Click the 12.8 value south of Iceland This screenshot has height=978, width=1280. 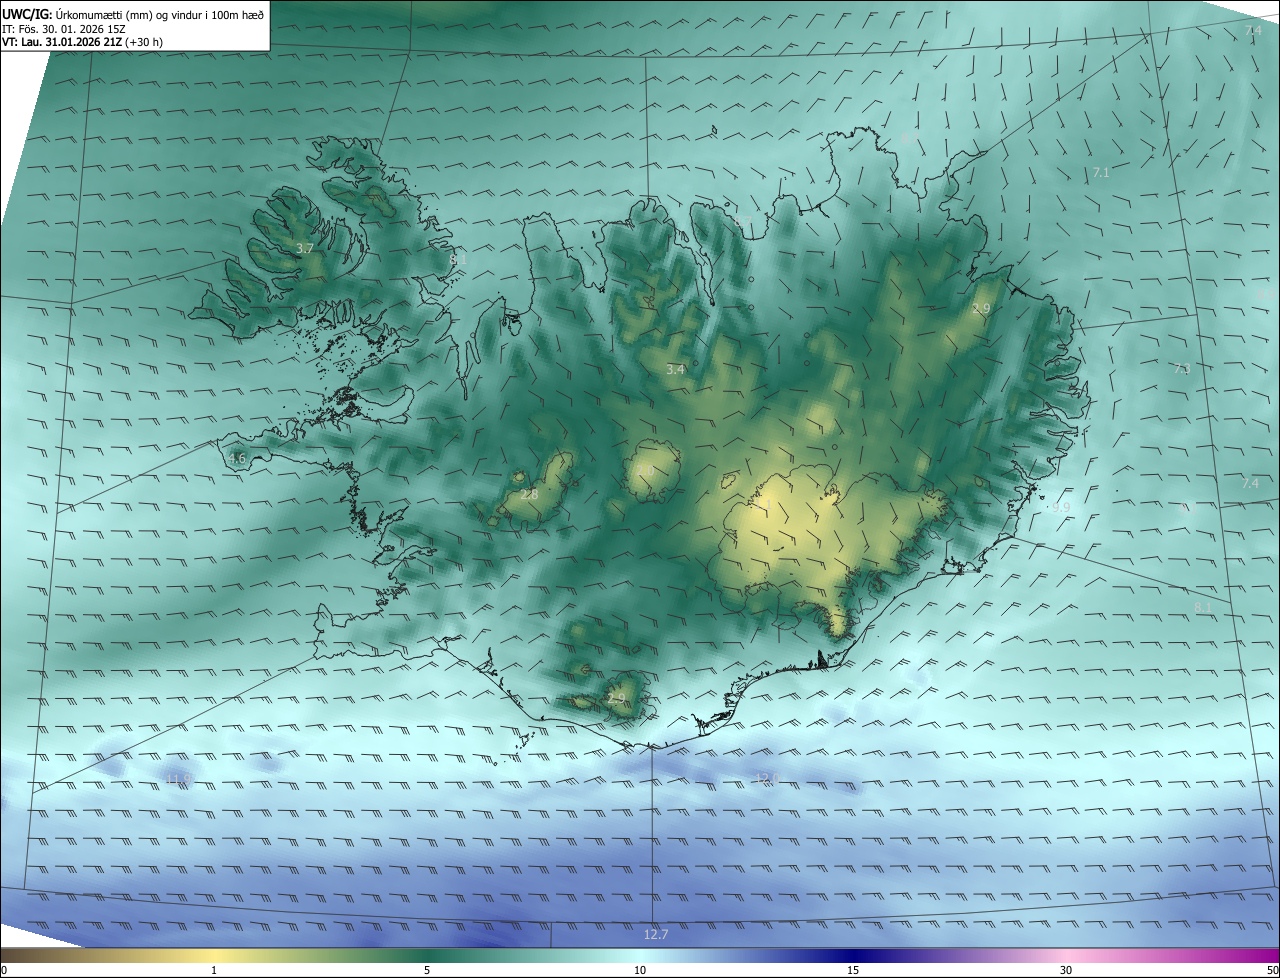[x=766, y=778]
